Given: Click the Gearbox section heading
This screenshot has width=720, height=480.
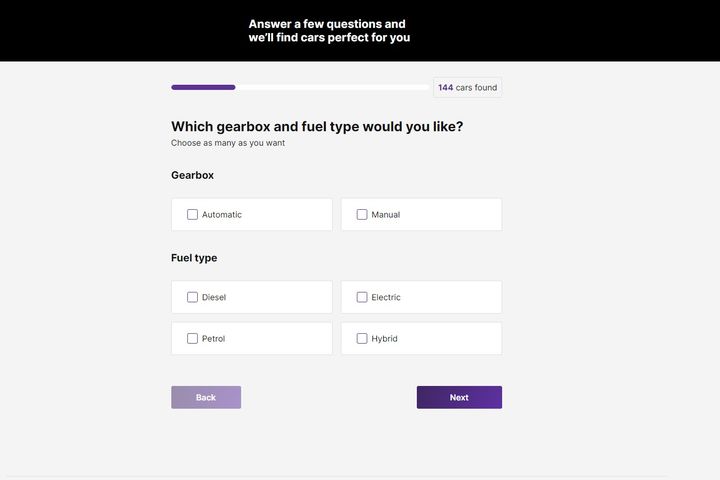Looking at the screenshot, I should point(192,176).
